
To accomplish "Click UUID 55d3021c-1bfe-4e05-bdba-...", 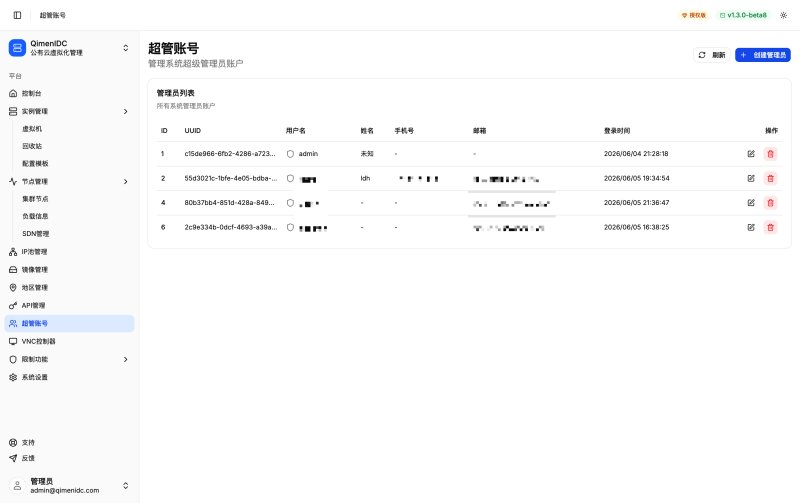I will click(231, 179).
